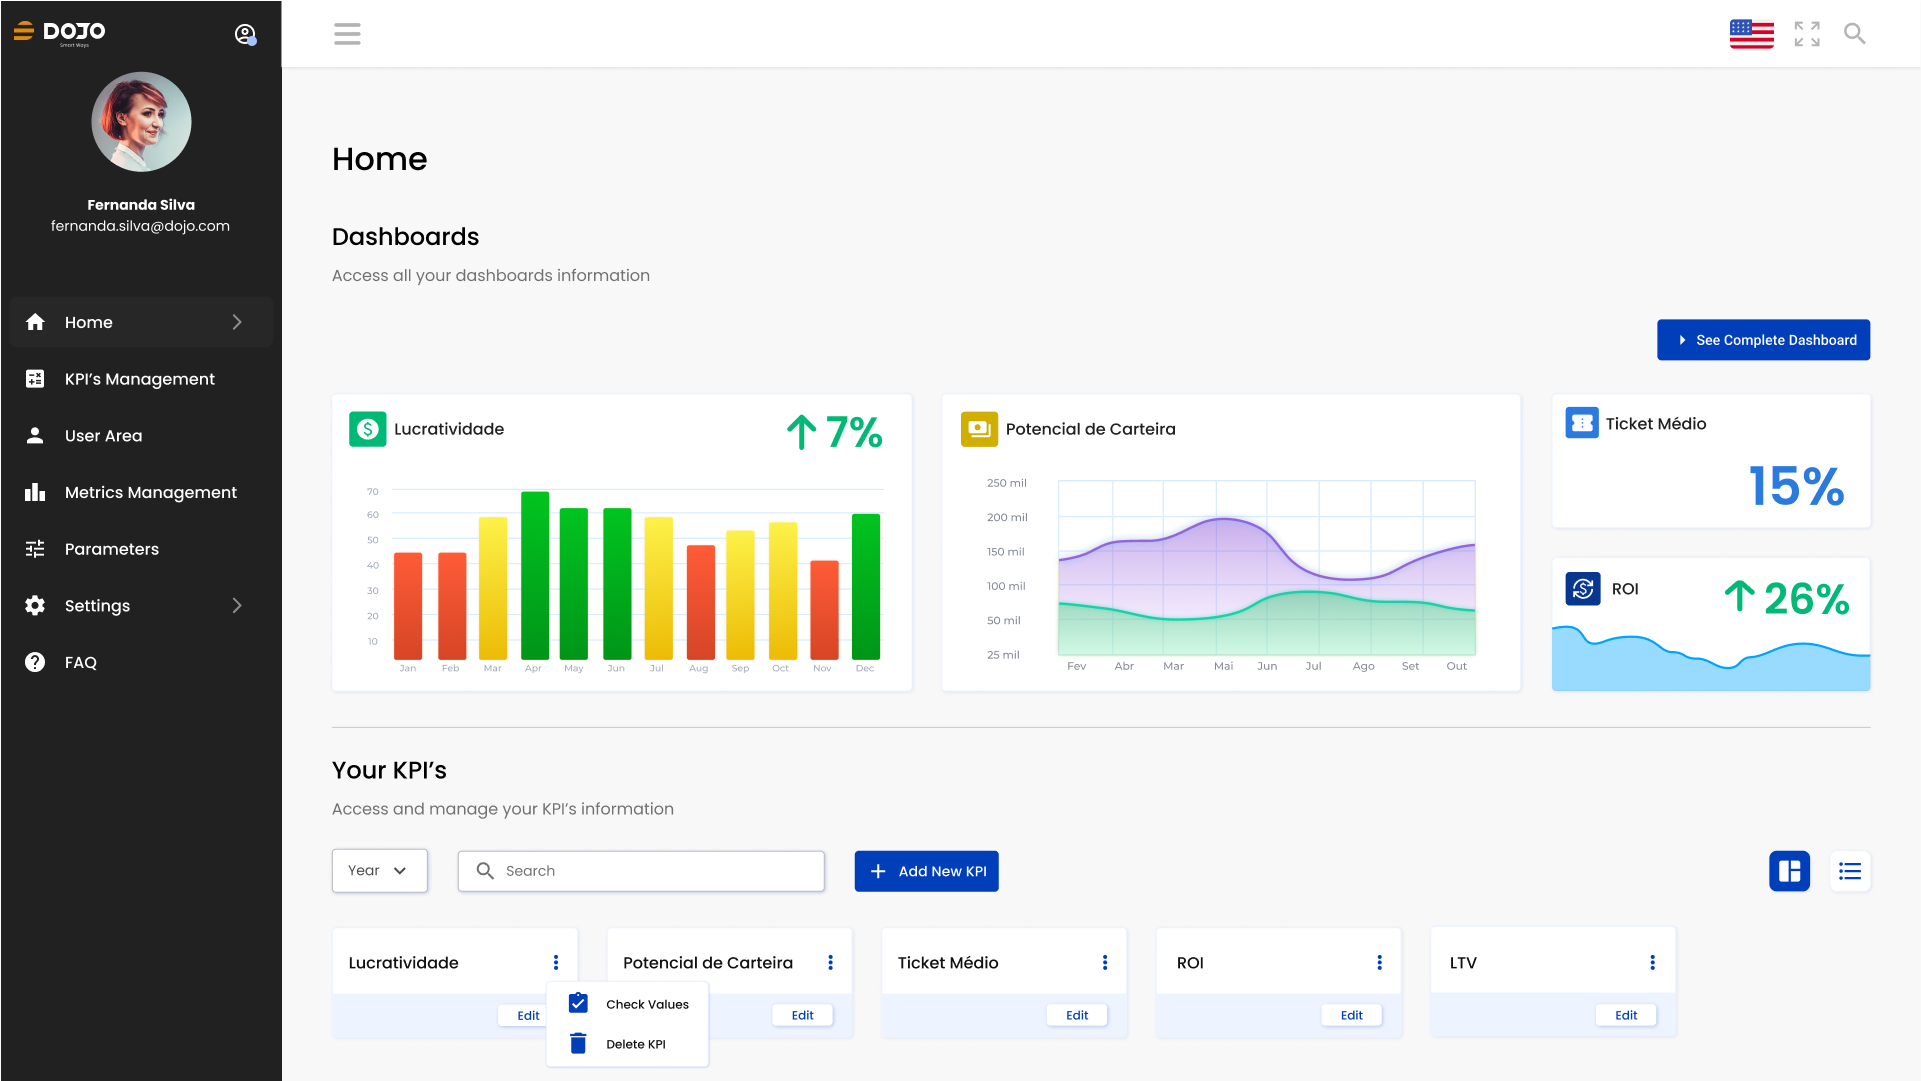Select Delete KPI from the context menu
Image resolution: width=1921 pixels, height=1081 pixels.
[628, 1044]
